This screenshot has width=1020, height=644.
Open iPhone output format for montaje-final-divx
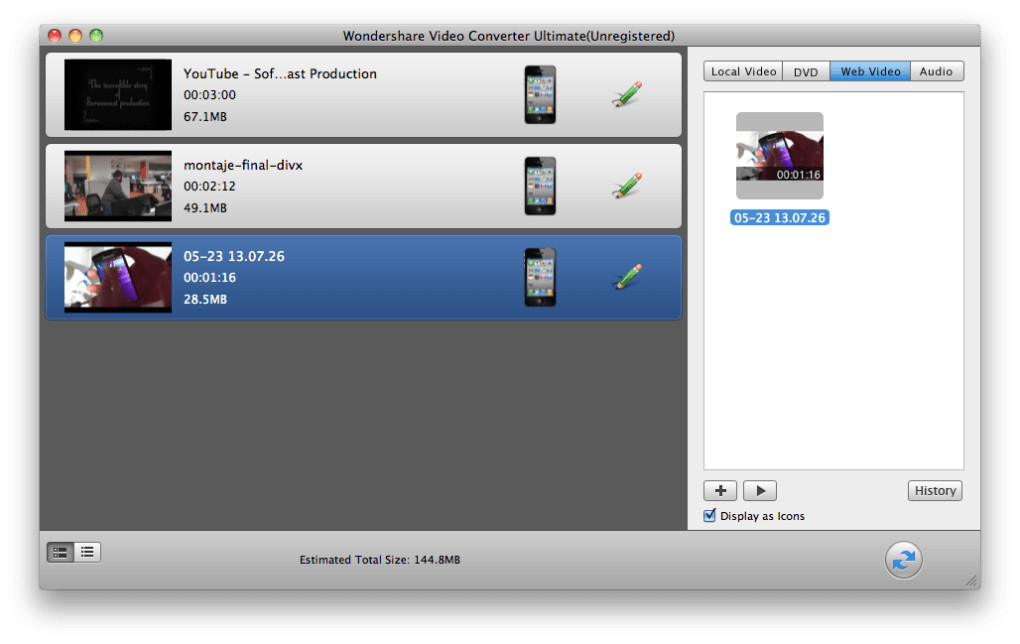(540, 185)
